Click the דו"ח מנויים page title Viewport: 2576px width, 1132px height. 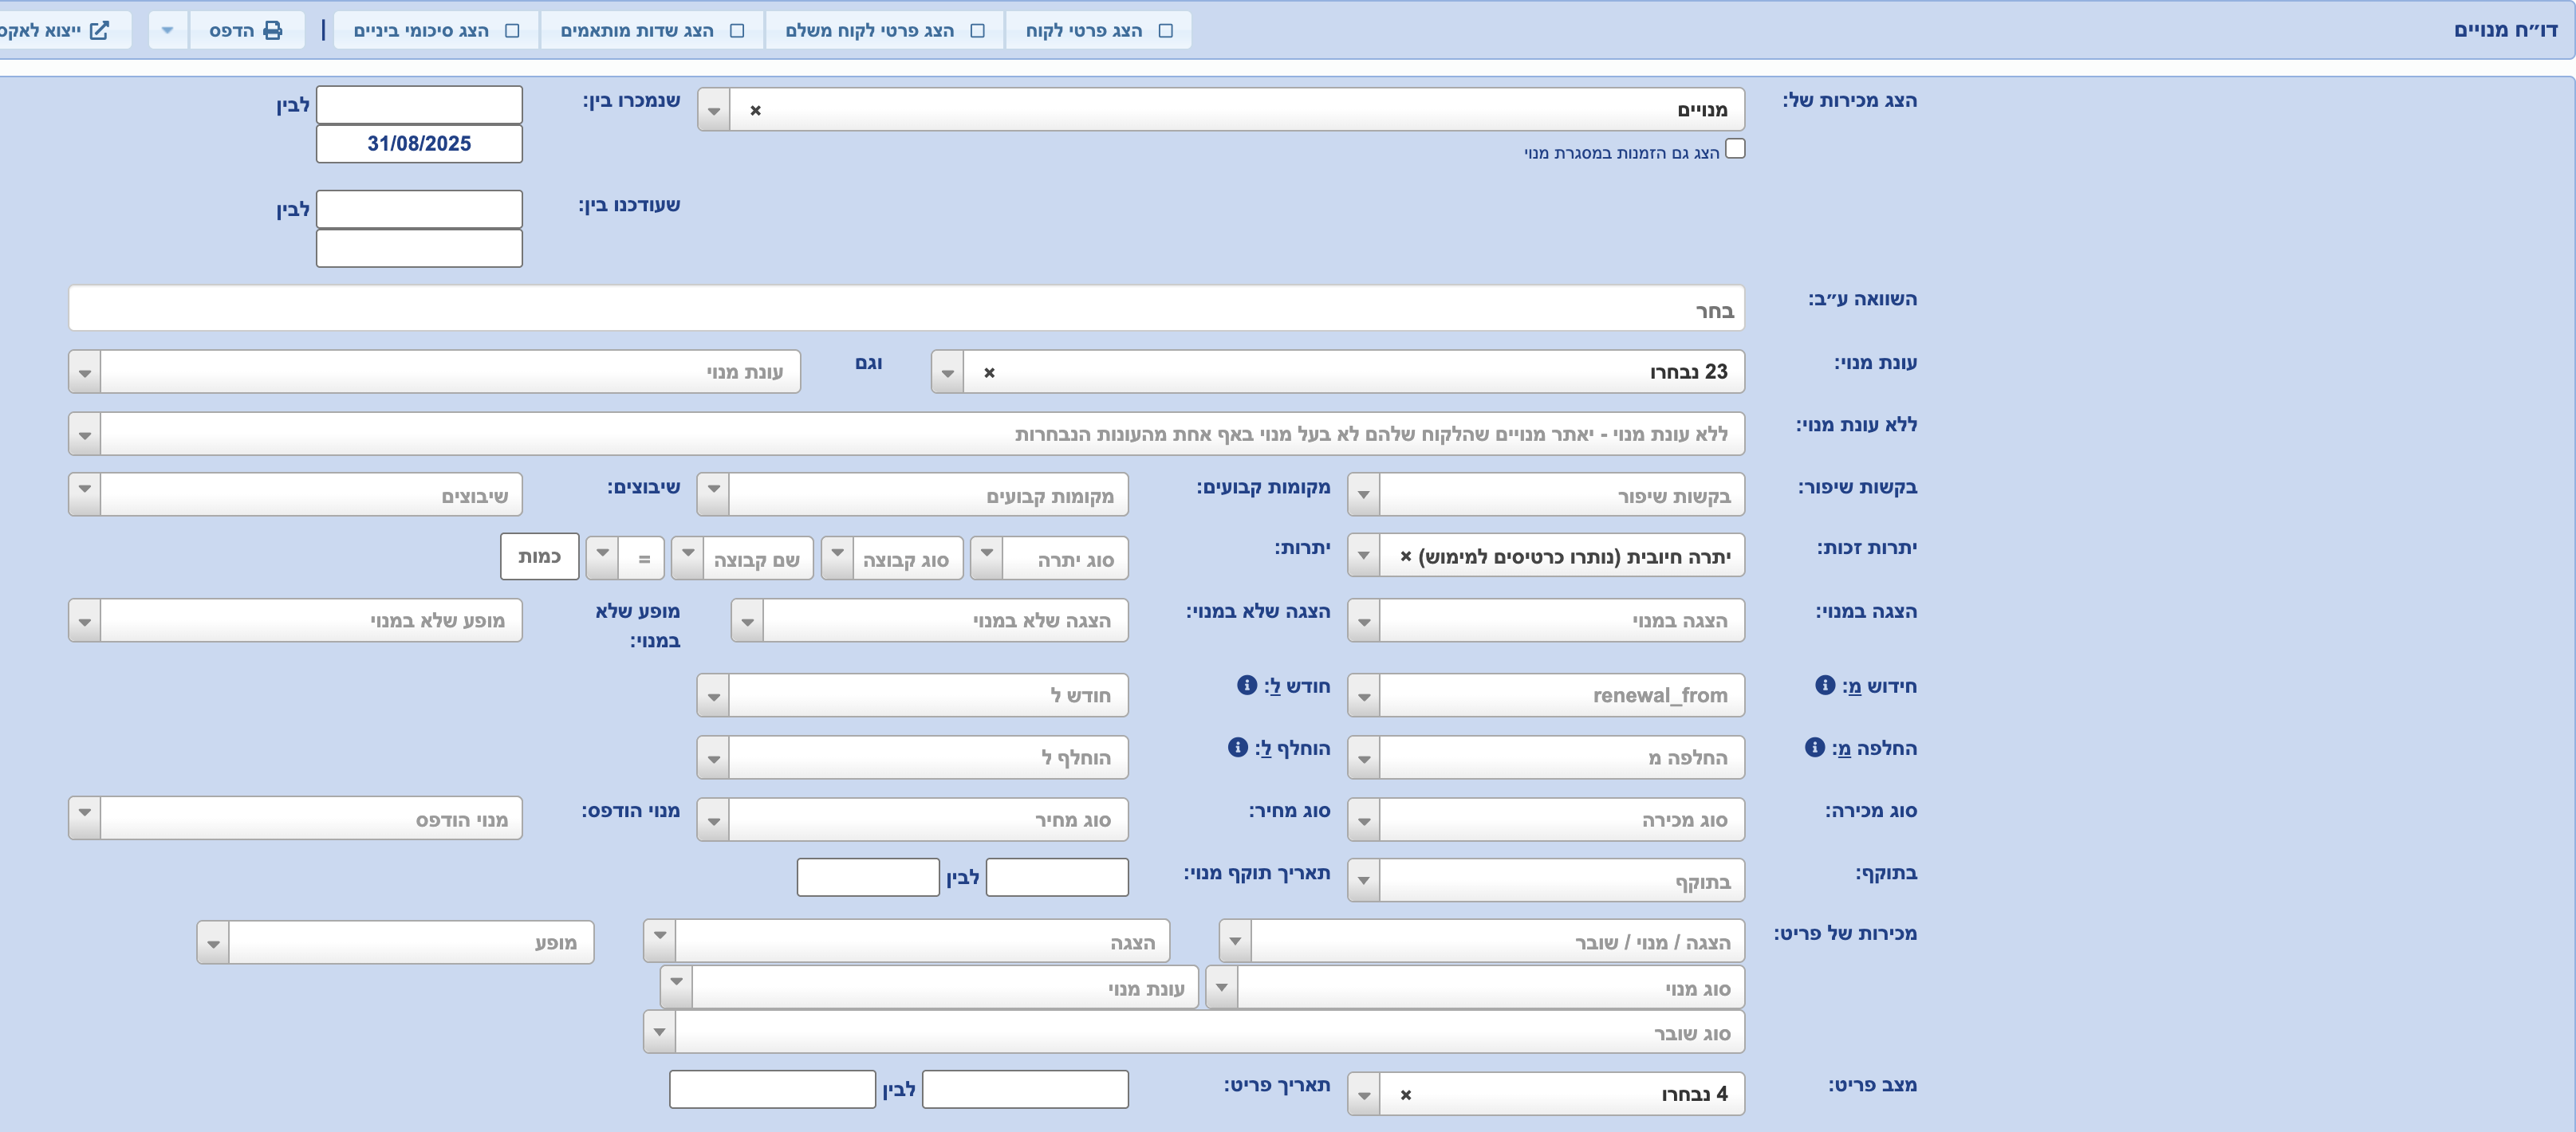pos(2505,30)
